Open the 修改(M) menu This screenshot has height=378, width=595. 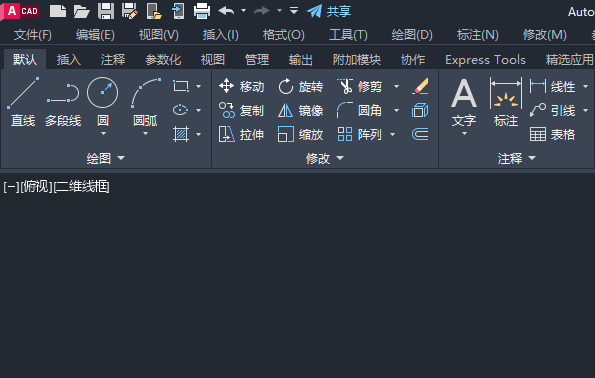pyautogui.click(x=544, y=35)
